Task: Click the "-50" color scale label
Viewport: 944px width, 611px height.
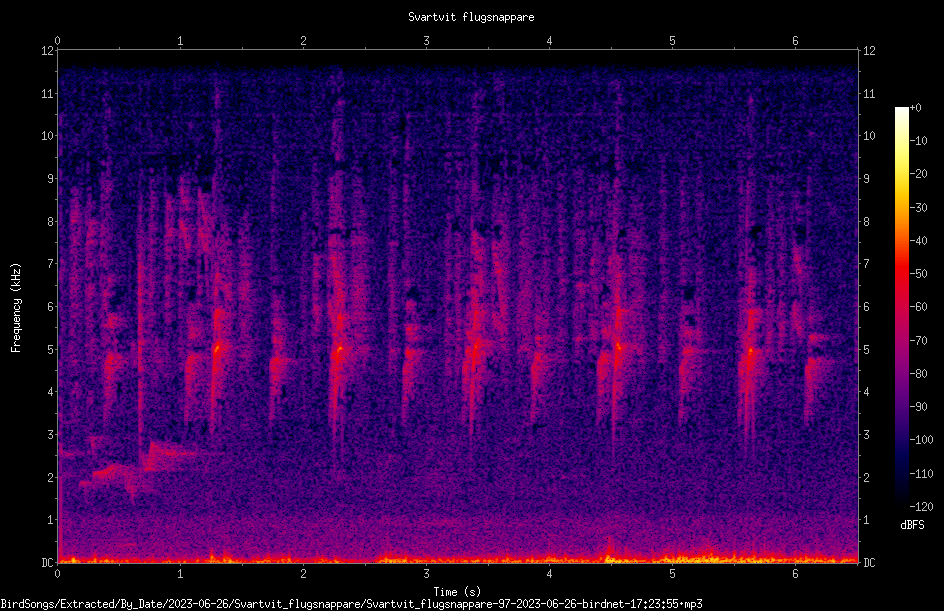Action: point(918,274)
